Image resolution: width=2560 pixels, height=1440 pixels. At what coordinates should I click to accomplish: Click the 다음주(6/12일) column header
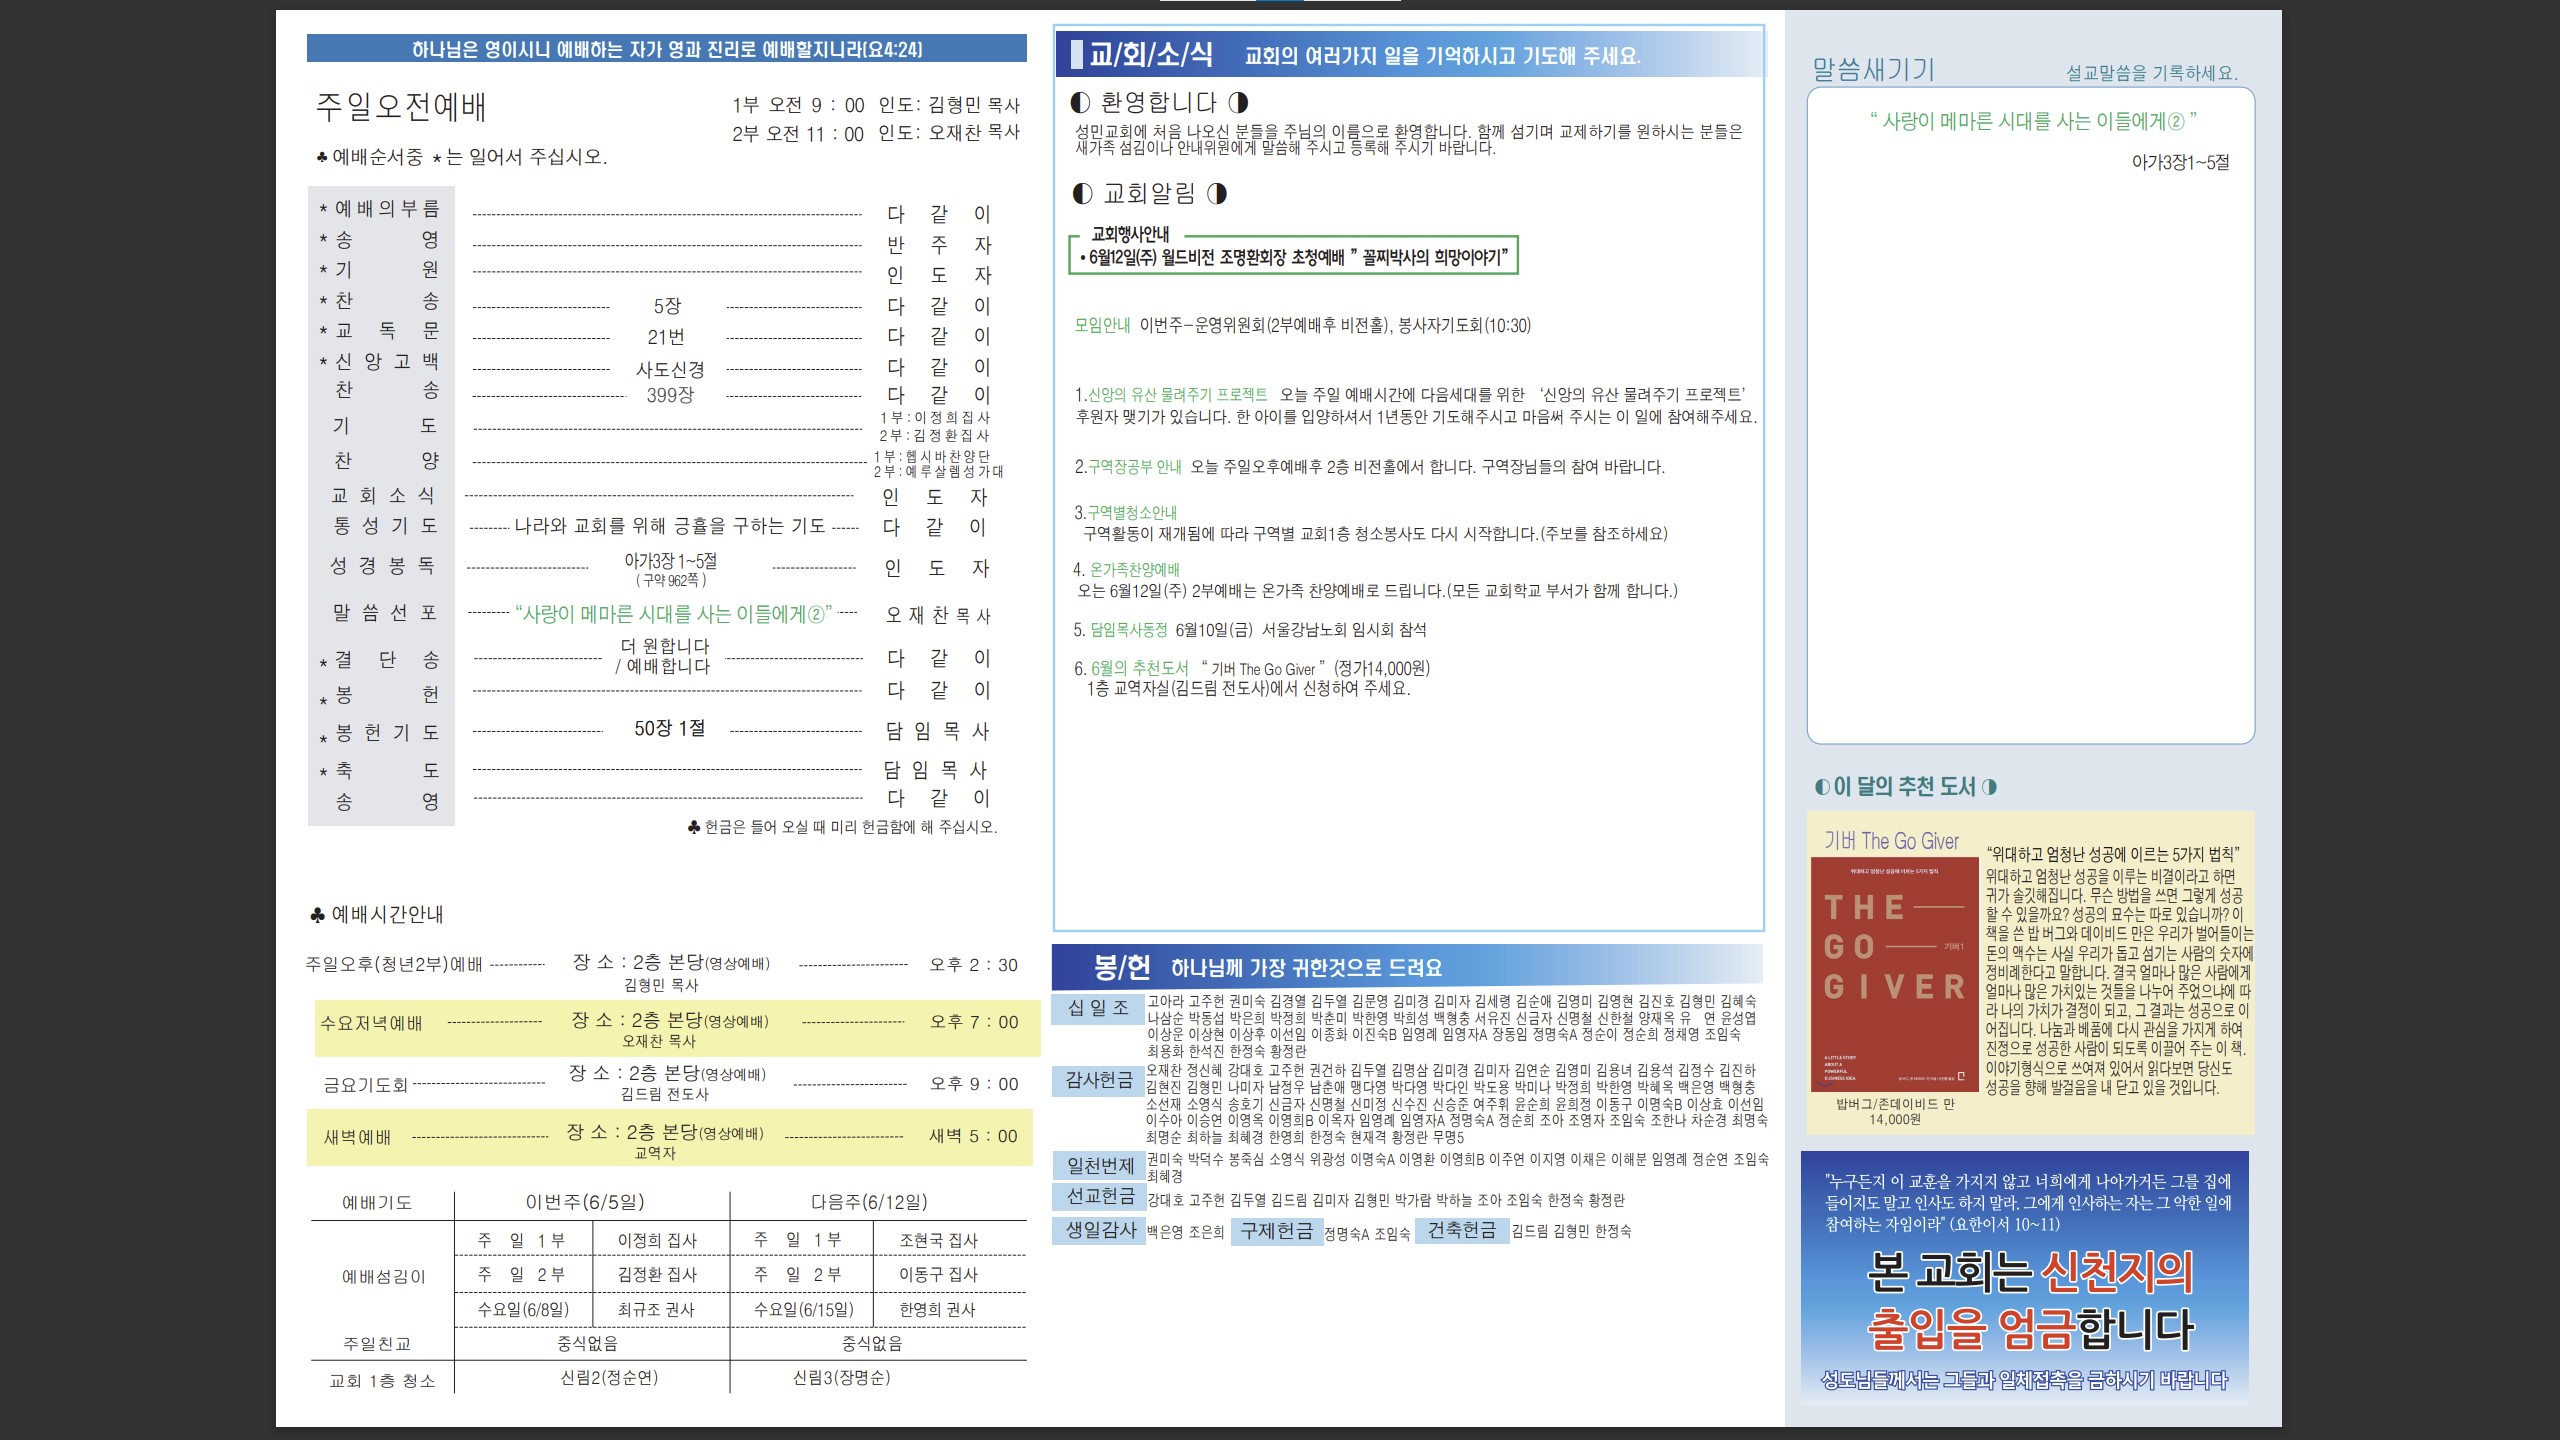coord(869,1202)
